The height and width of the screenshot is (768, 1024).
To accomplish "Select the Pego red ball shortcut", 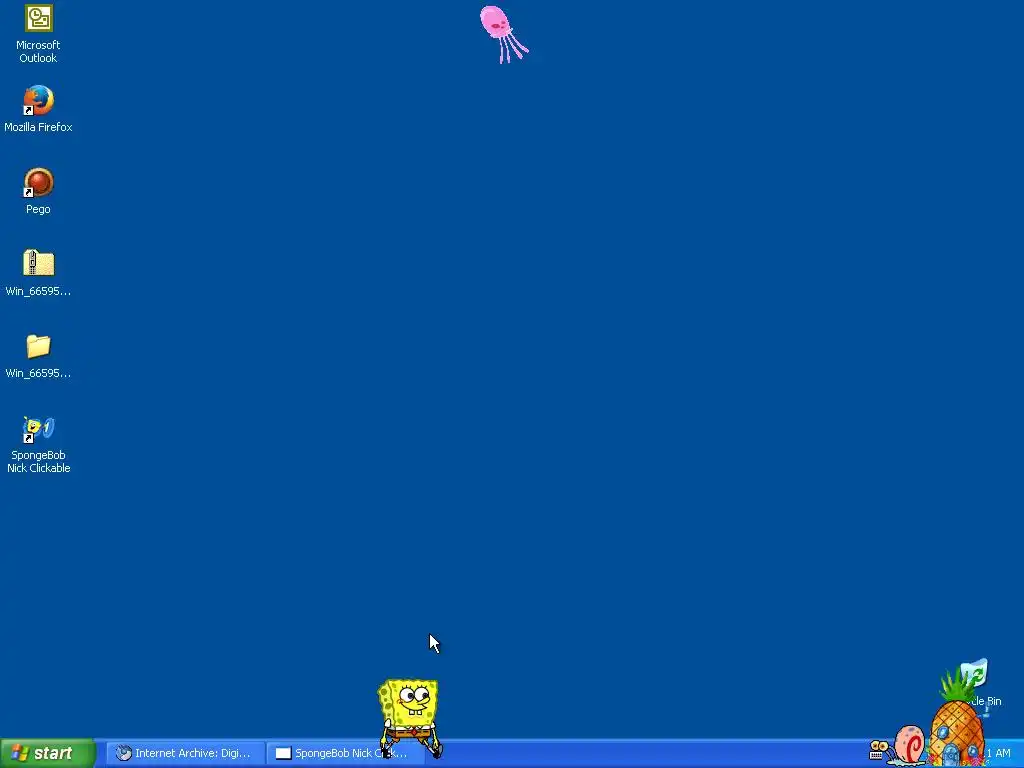I will 39,182.
